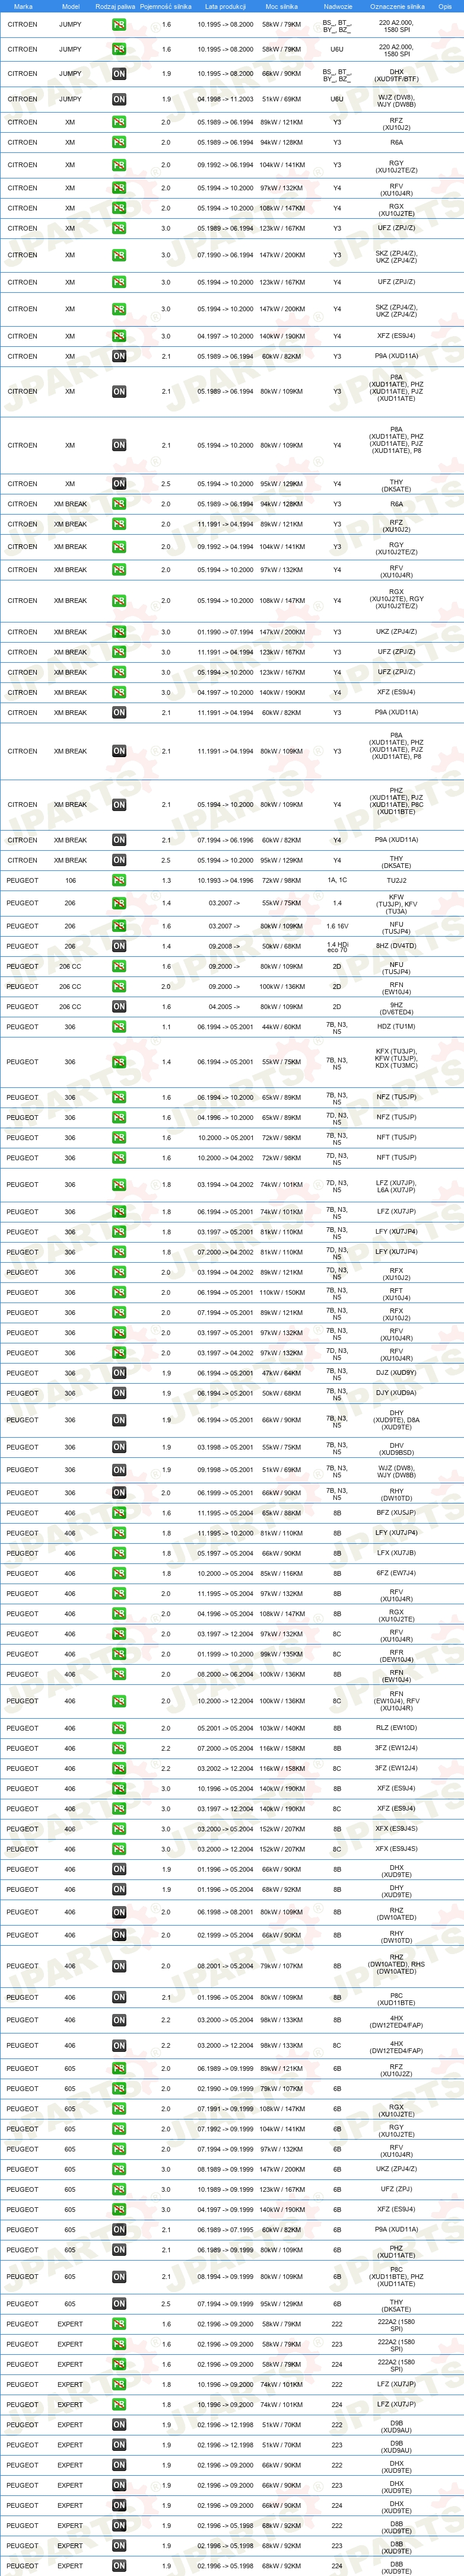
Task: Click production dates '06.1989 -> 07.1995' in 605 row
Action: (225, 2229)
